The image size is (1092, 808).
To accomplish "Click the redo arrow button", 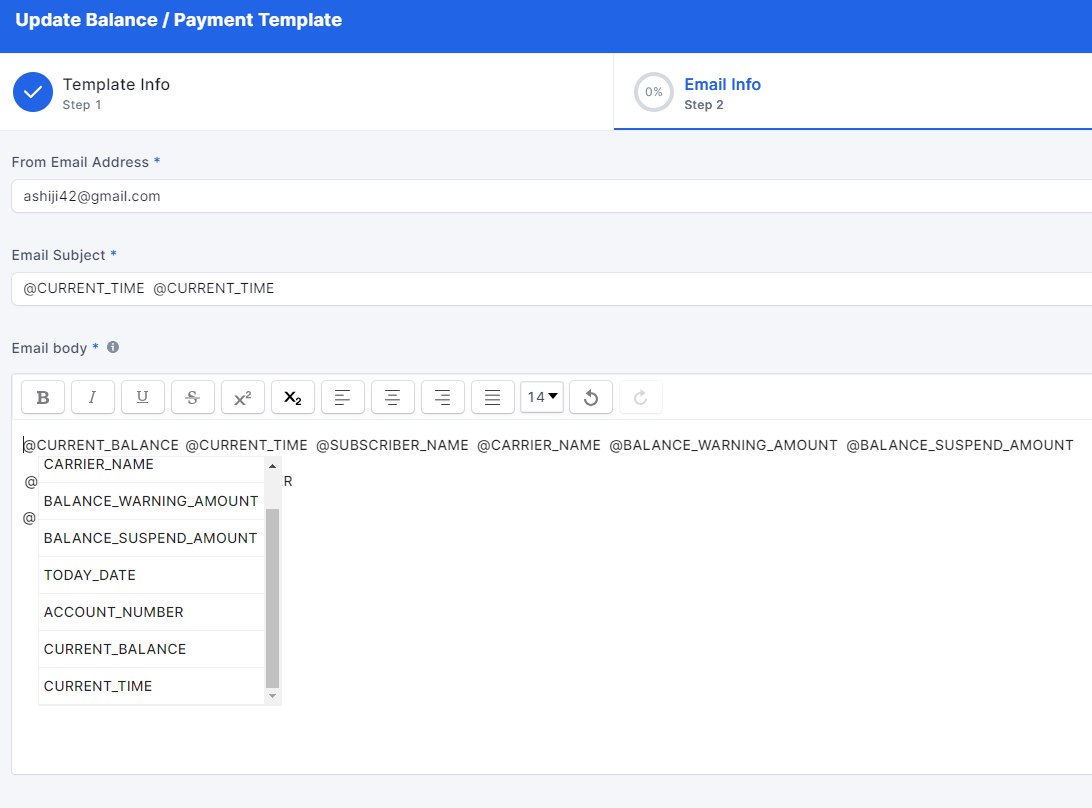I will pos(641,397).
